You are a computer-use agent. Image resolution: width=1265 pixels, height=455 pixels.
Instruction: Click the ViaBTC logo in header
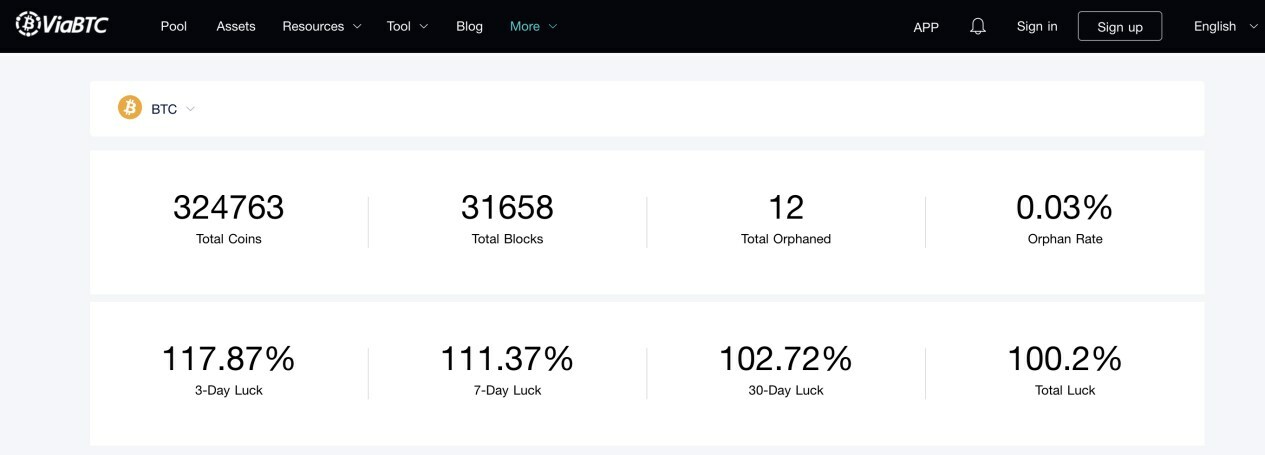click(62, 25)
